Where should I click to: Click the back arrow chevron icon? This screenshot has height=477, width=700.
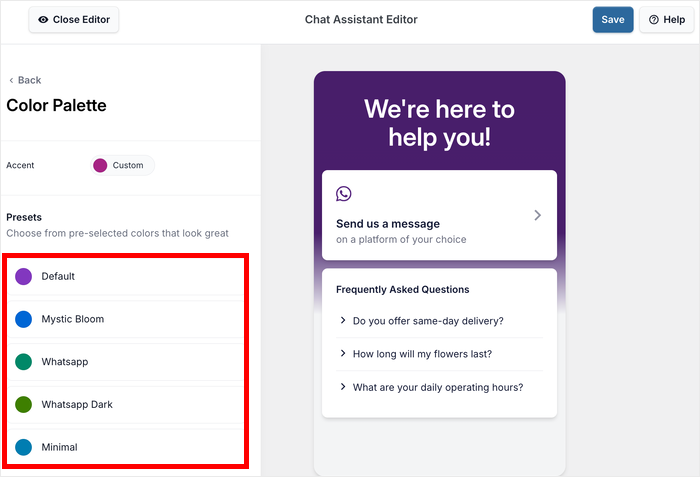11,80
